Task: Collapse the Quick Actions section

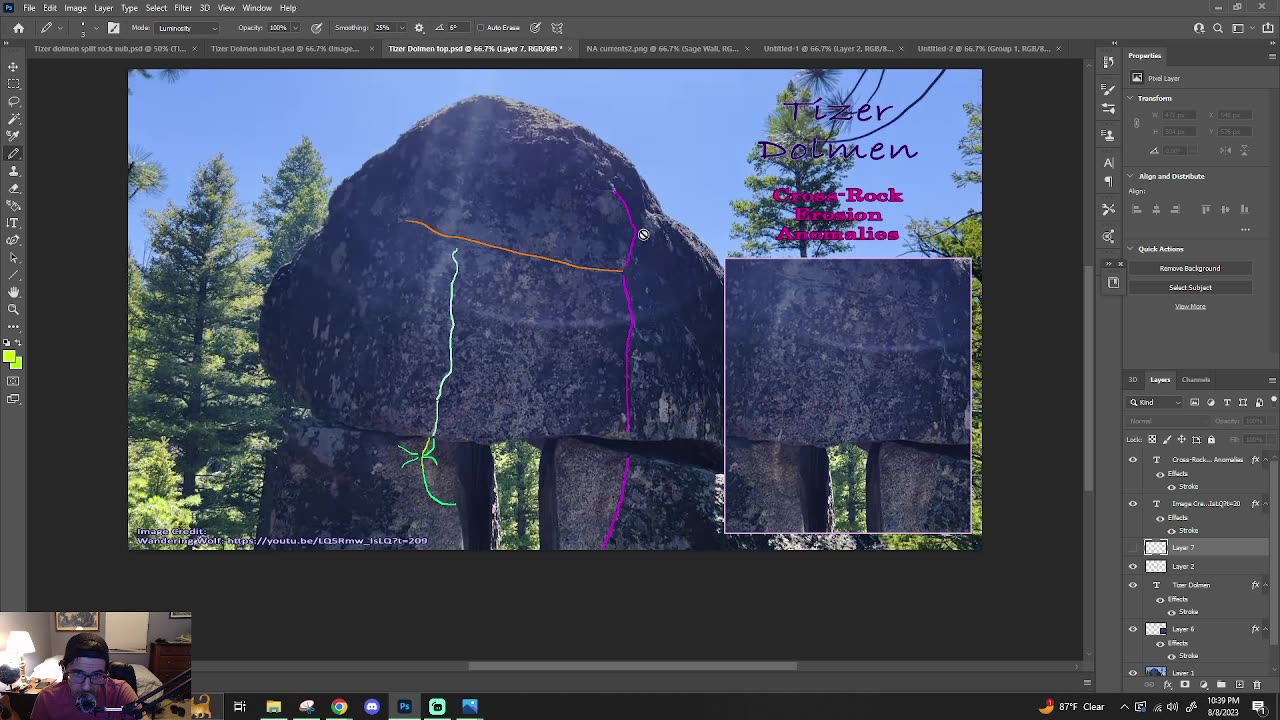Action: point(1130,249)
